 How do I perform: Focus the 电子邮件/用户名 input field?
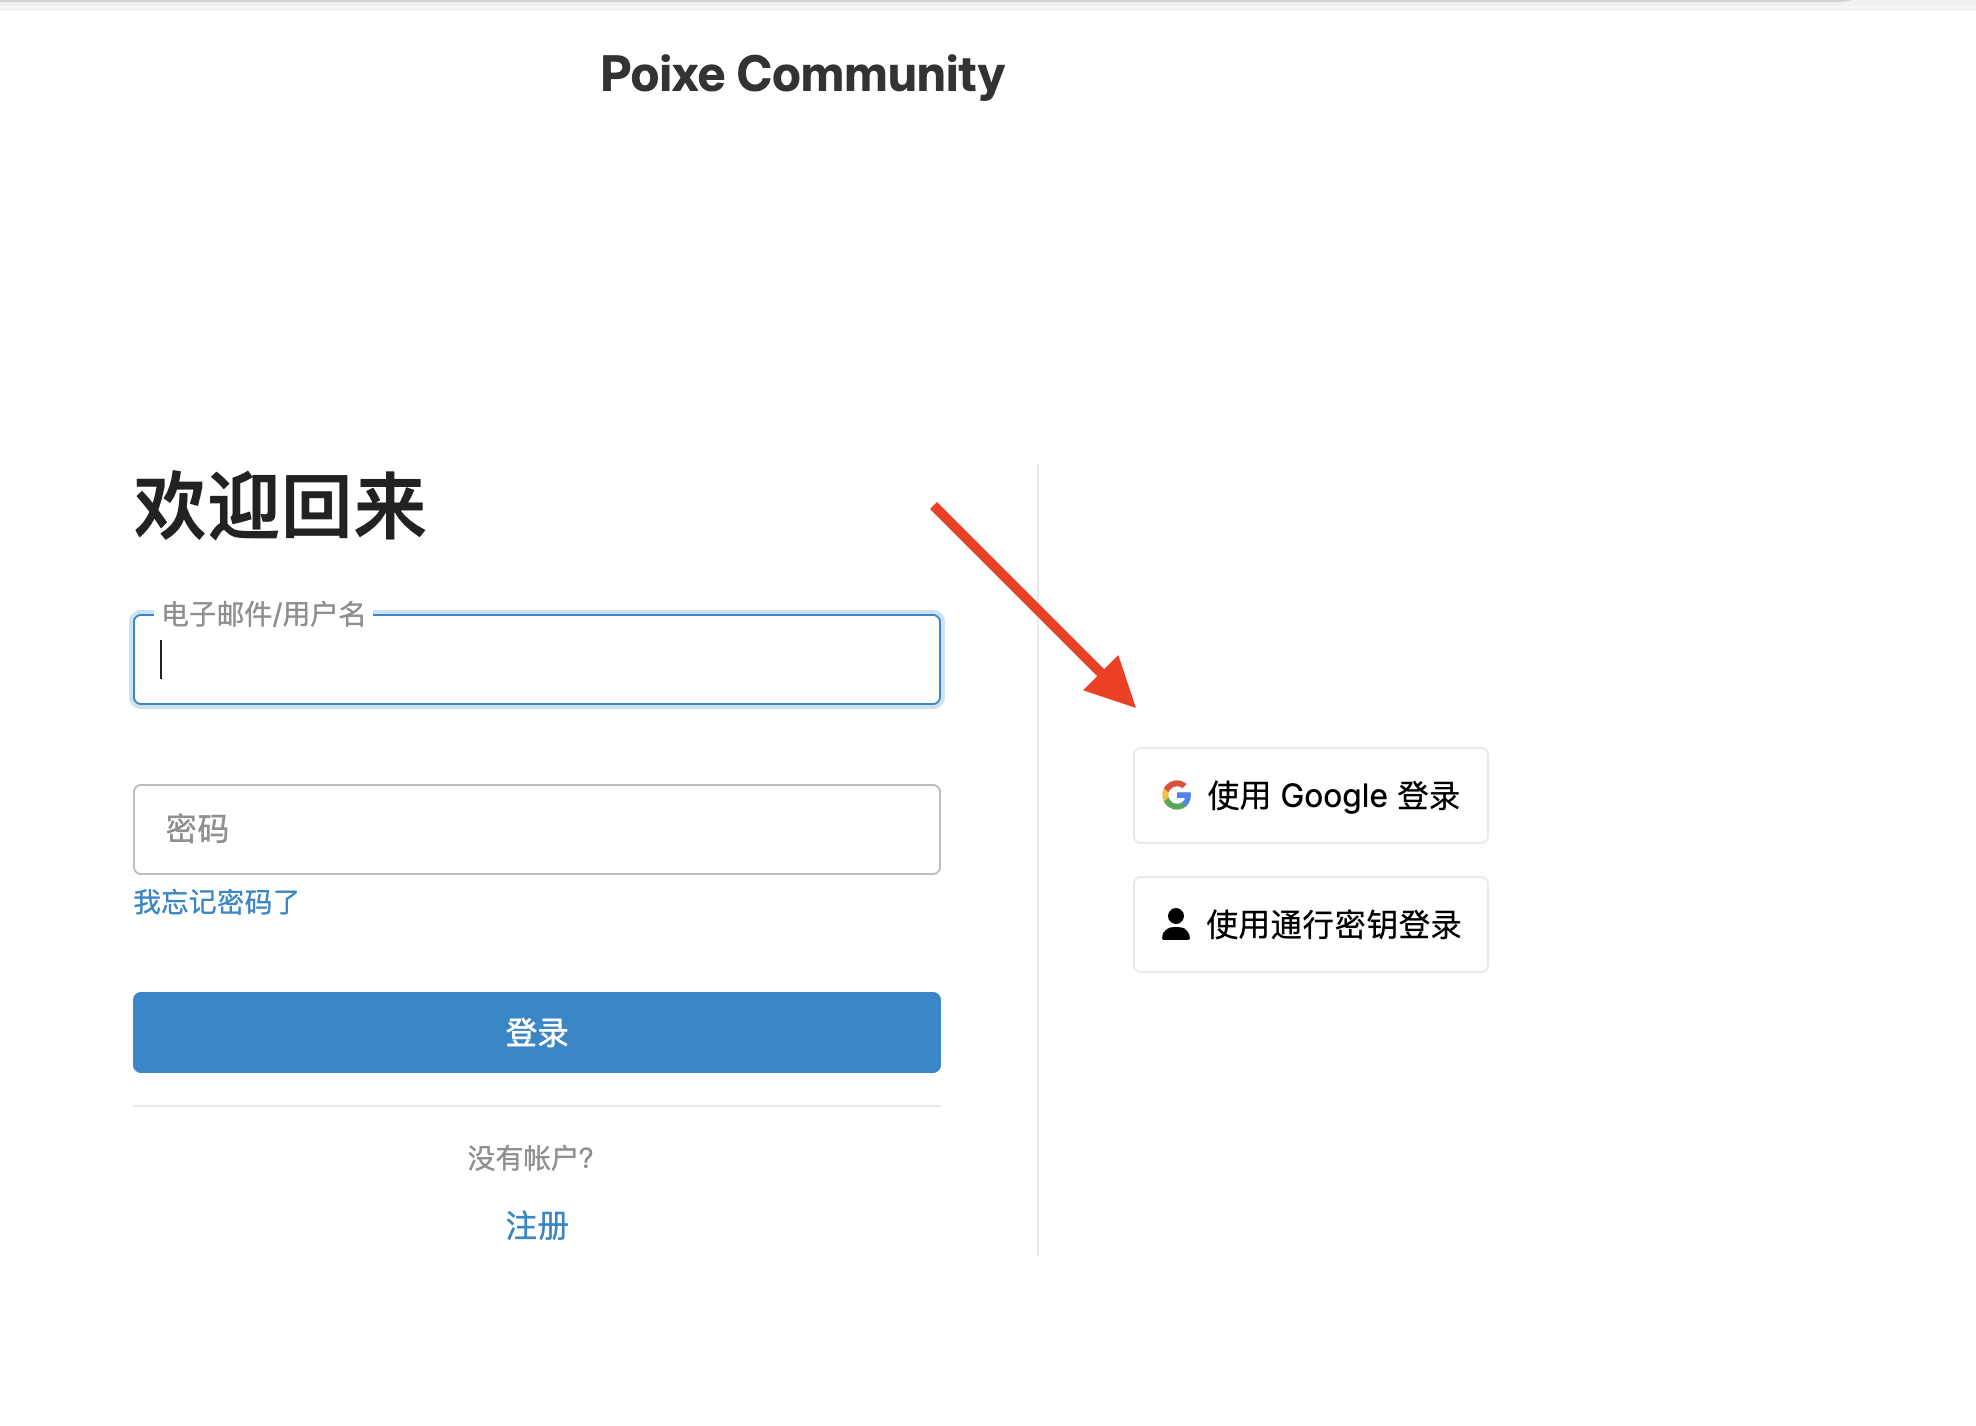point(536,660)
